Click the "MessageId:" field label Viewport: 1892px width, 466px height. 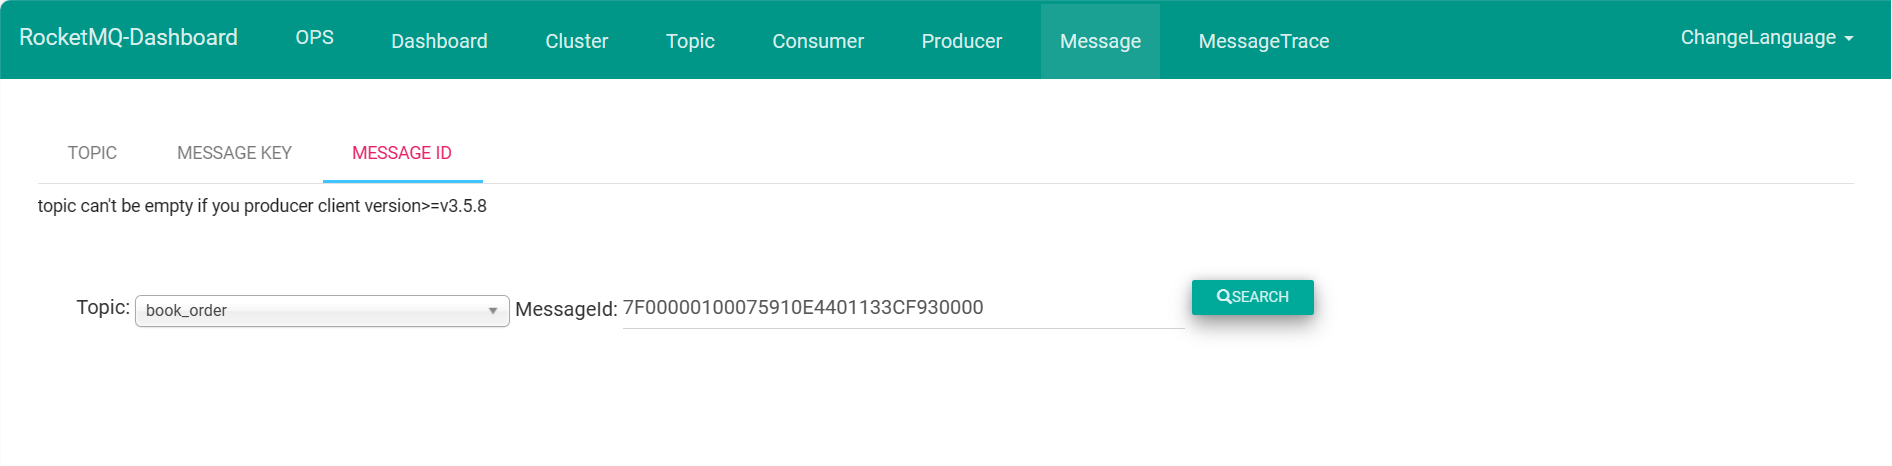(x=566, y=310)
